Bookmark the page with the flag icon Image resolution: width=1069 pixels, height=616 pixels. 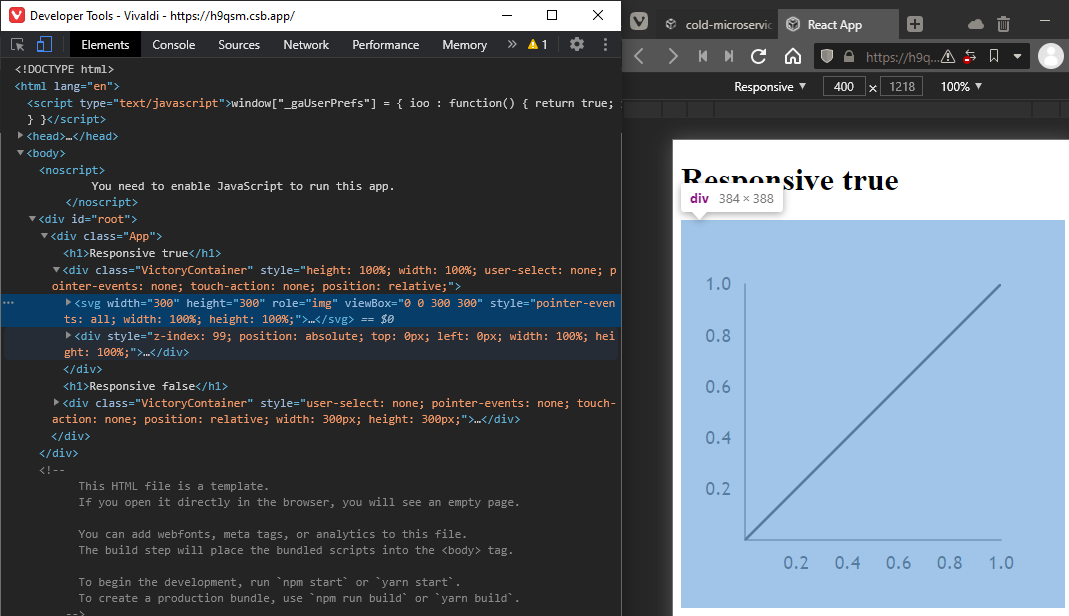[993, 56]
